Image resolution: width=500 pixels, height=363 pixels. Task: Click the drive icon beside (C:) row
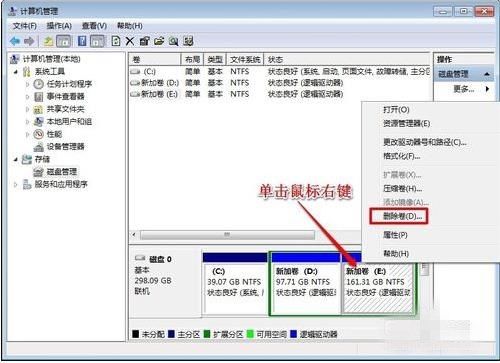coord(135,72)
